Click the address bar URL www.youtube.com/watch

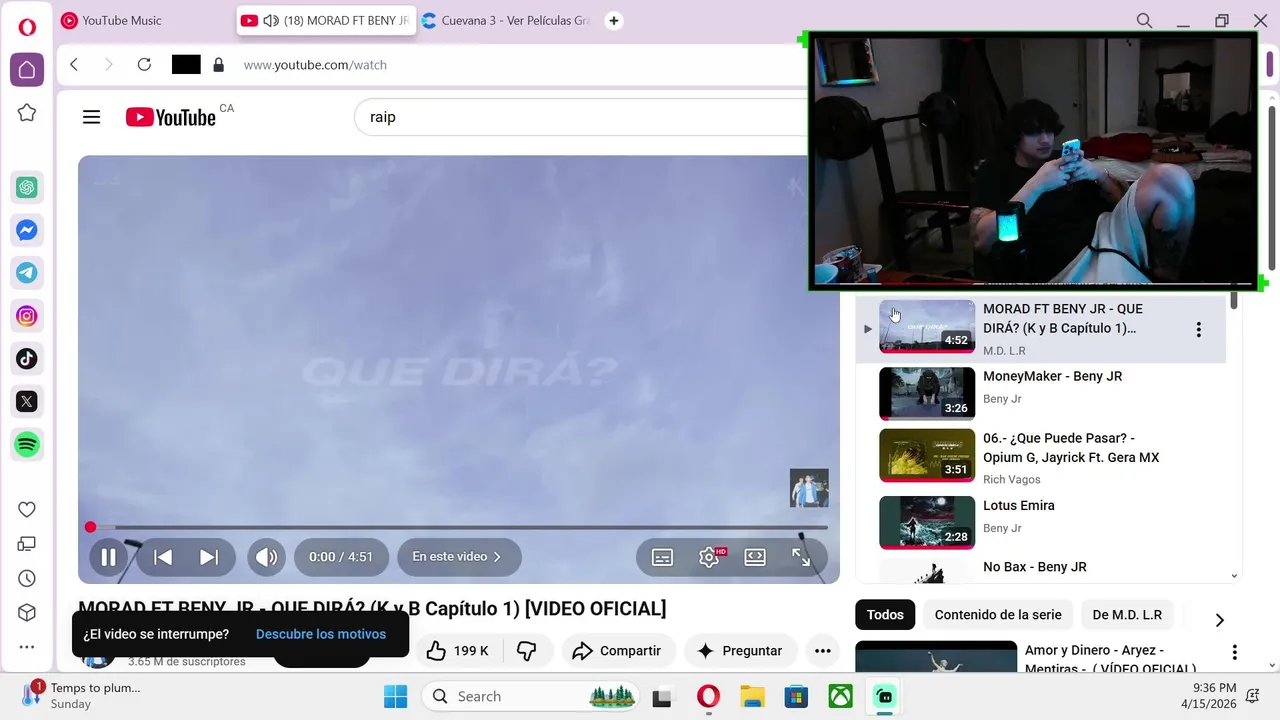coord(315,65)
